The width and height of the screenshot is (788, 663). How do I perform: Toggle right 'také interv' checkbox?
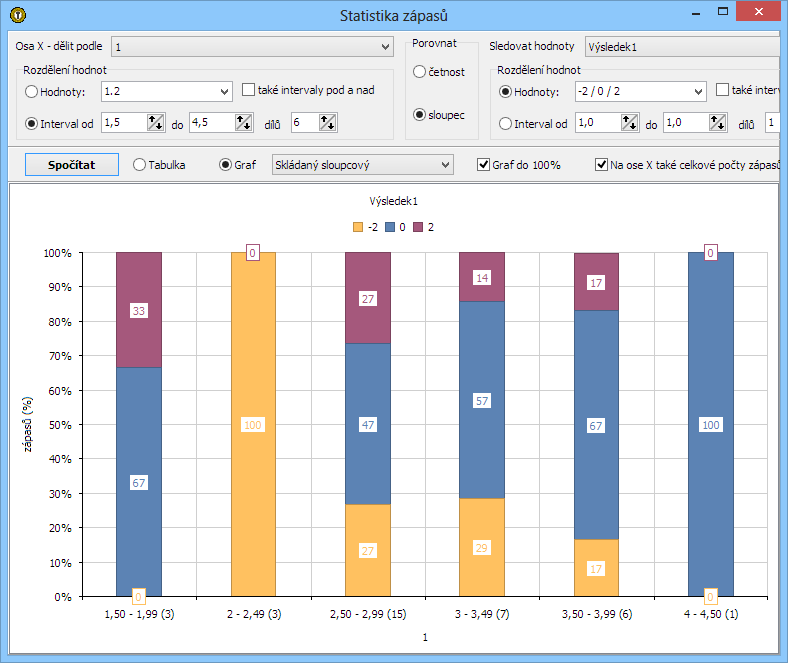point(722,90)
